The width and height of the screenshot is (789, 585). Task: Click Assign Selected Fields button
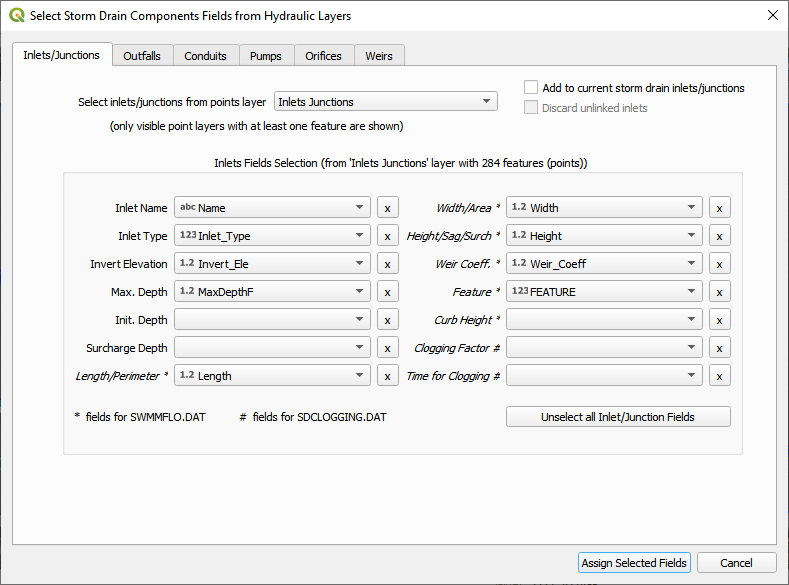point(634,563)
